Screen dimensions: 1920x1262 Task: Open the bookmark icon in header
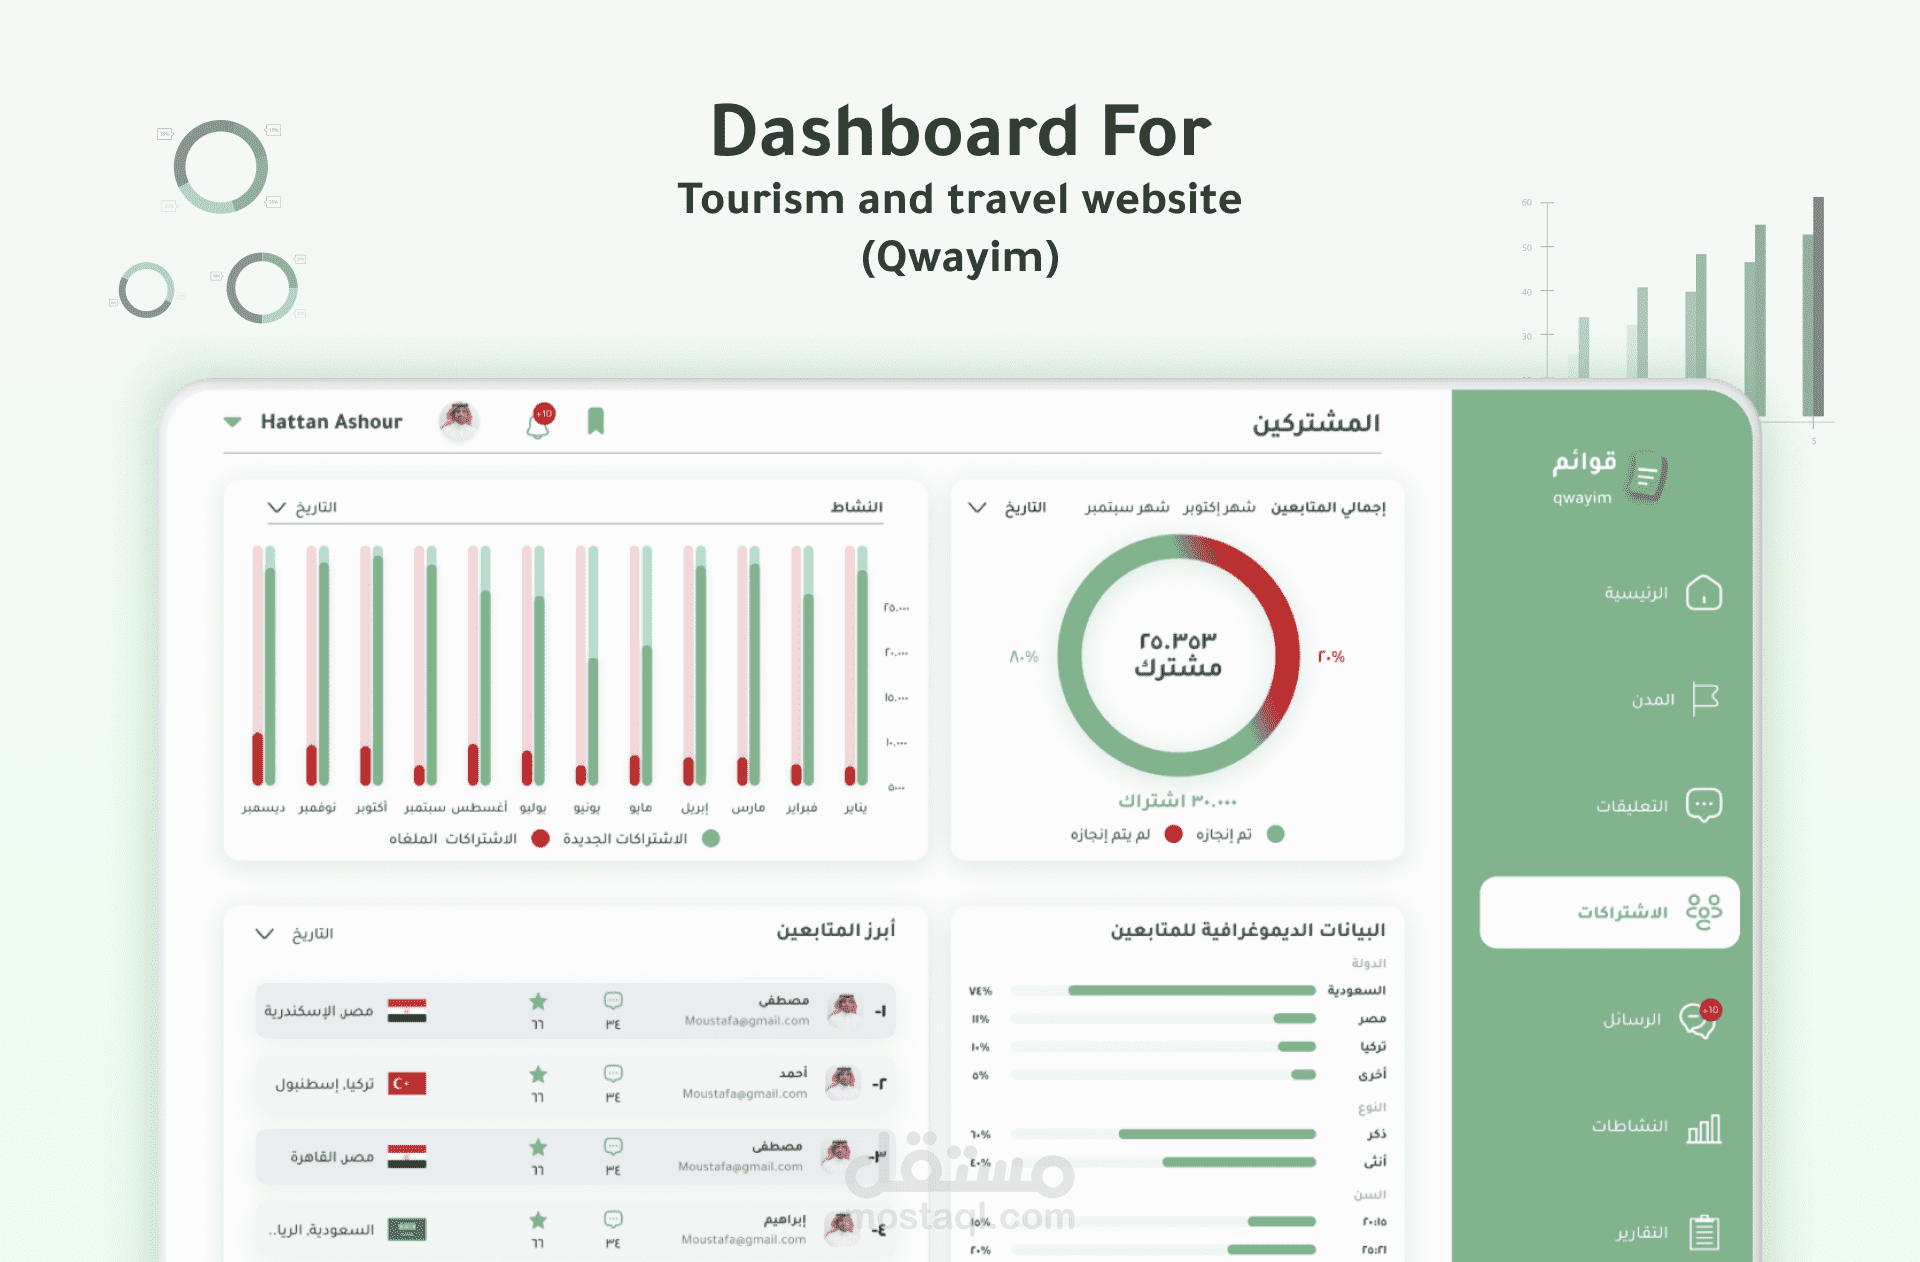pos(596,421)
